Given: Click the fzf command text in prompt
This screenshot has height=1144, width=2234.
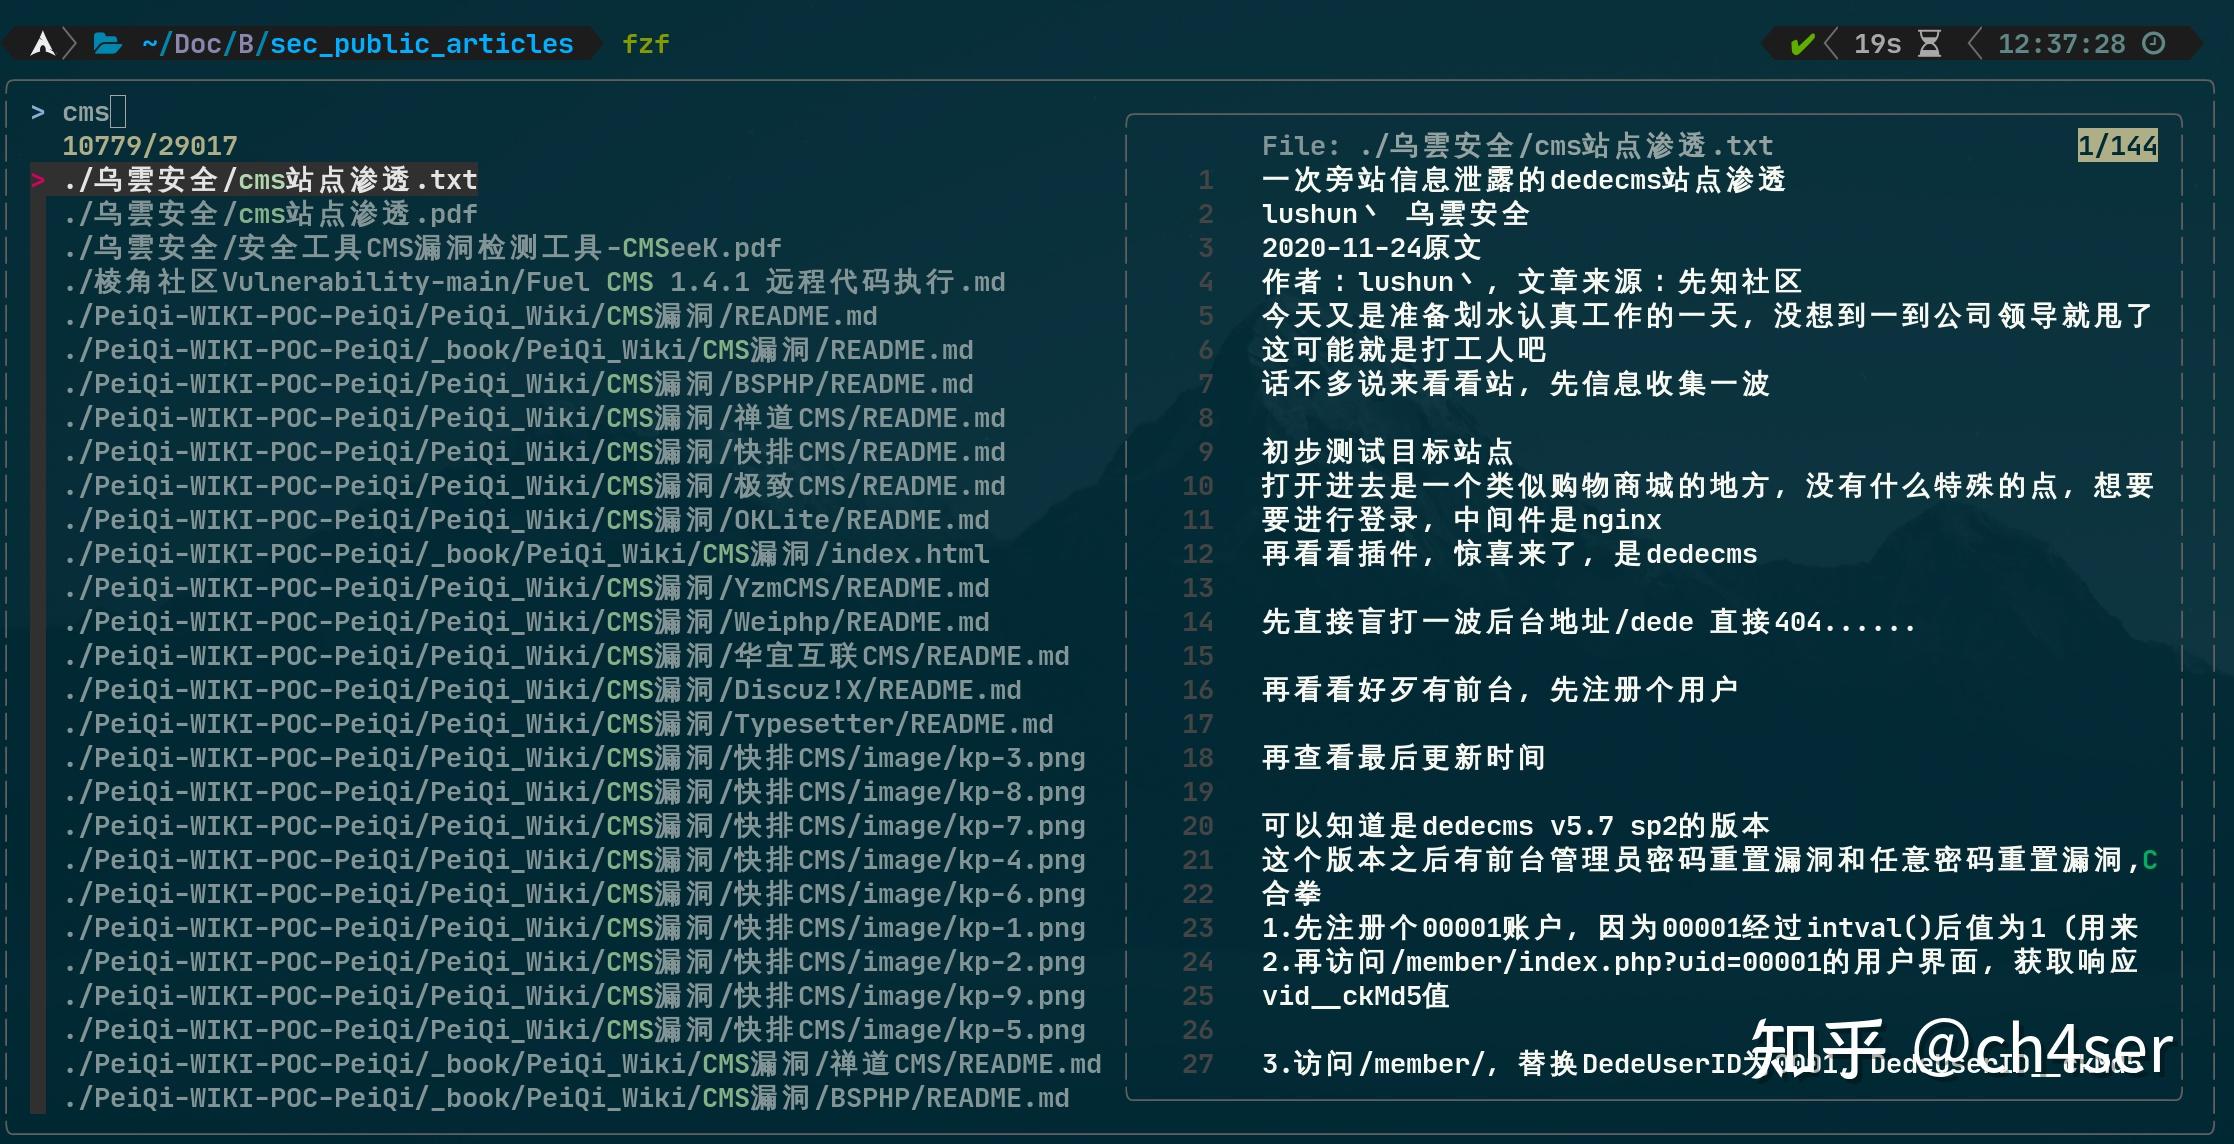Looking at the screenshot, I should tap(646, 44).
